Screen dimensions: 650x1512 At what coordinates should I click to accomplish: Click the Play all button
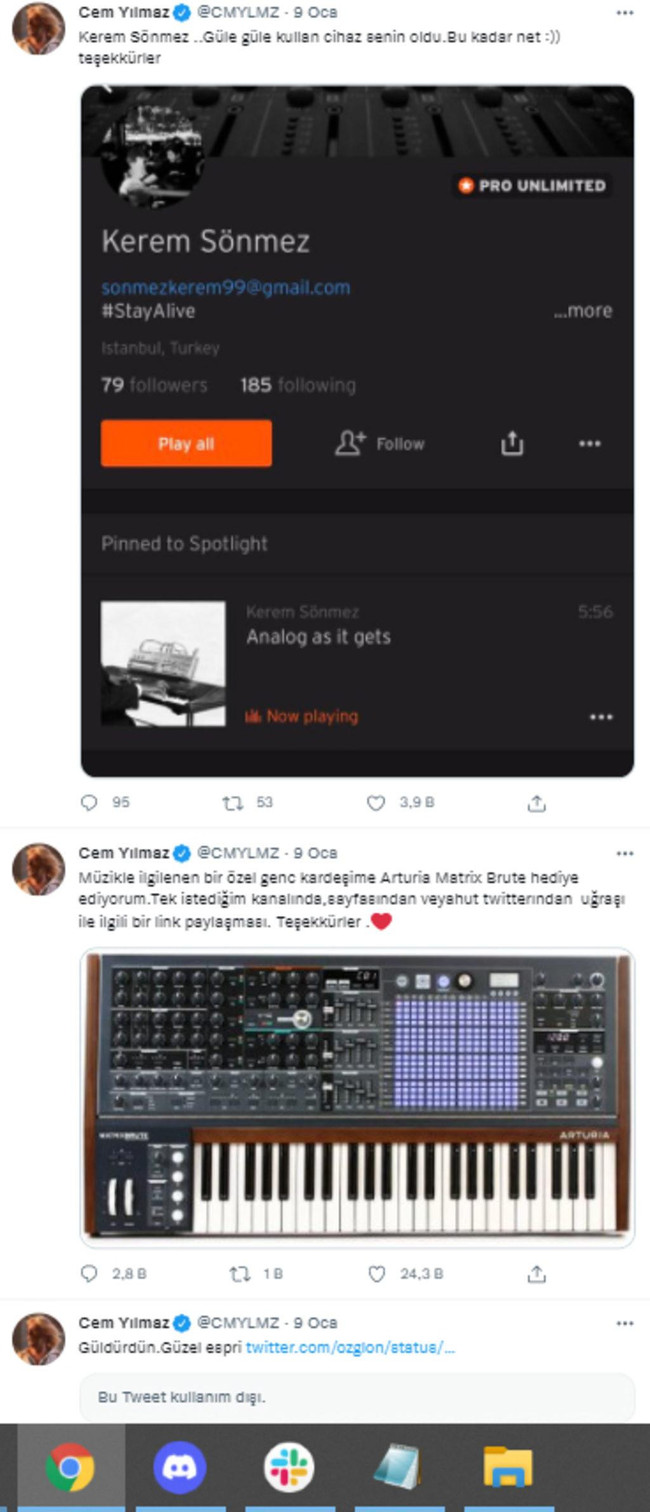(x=186, y=444)
